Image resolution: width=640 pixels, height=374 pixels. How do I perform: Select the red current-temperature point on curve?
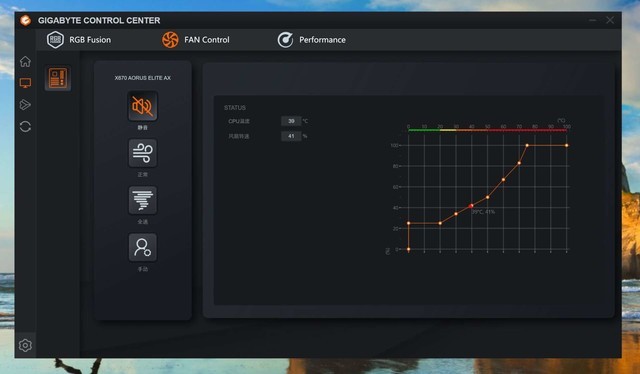click(x=471, y=206)
